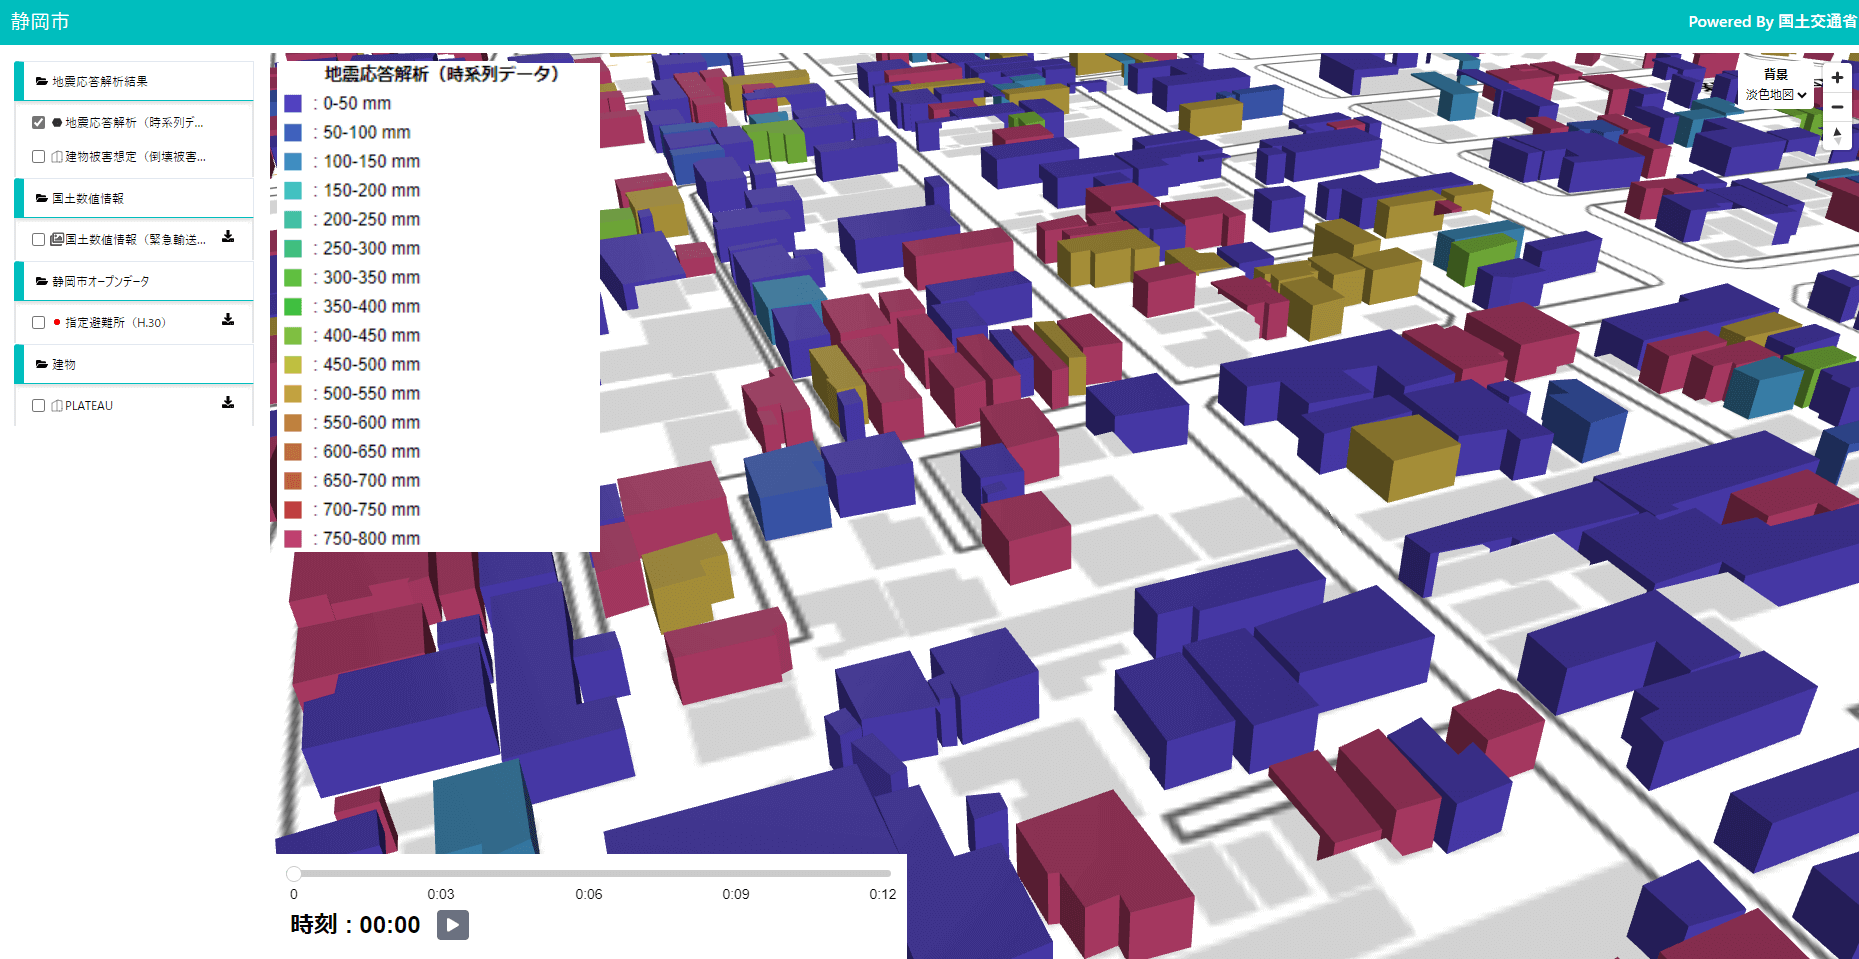This screenshot has width=1859, height=959.
Task: Click the 600-650 mm legend swatch
Action: [293, 451]
